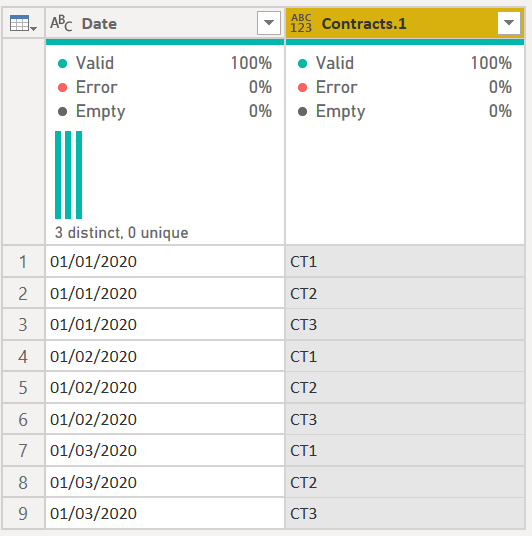The height and width of the screenshot is (536, 532).
Task: Click the Error 0% line under Date
Action: tap(165, 87)
